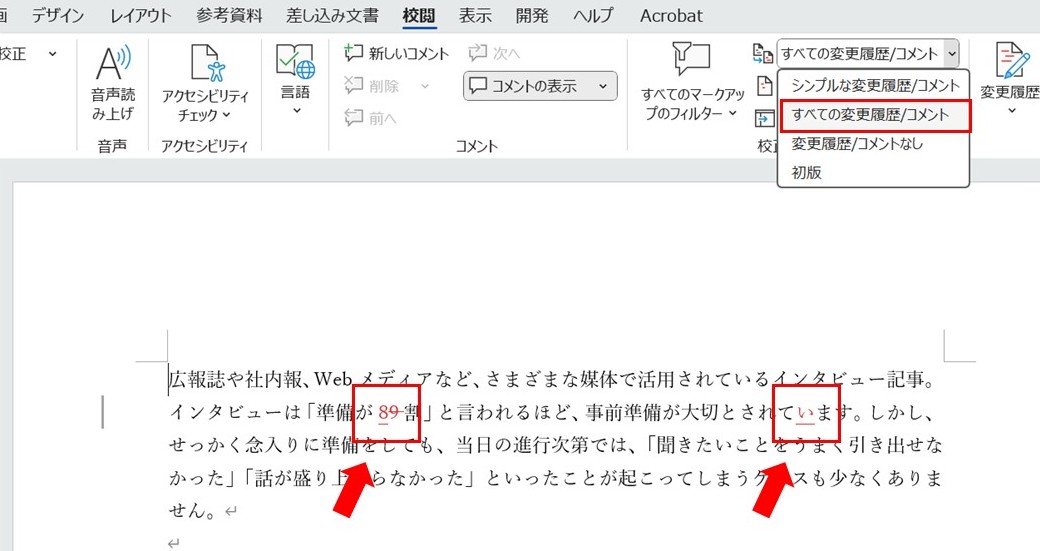Click the text 「話が盛り上がらなかった」 in the paragraph
Image resolution: width=1040 pixels, height=551 pixels.
click(x=359, y=478)
